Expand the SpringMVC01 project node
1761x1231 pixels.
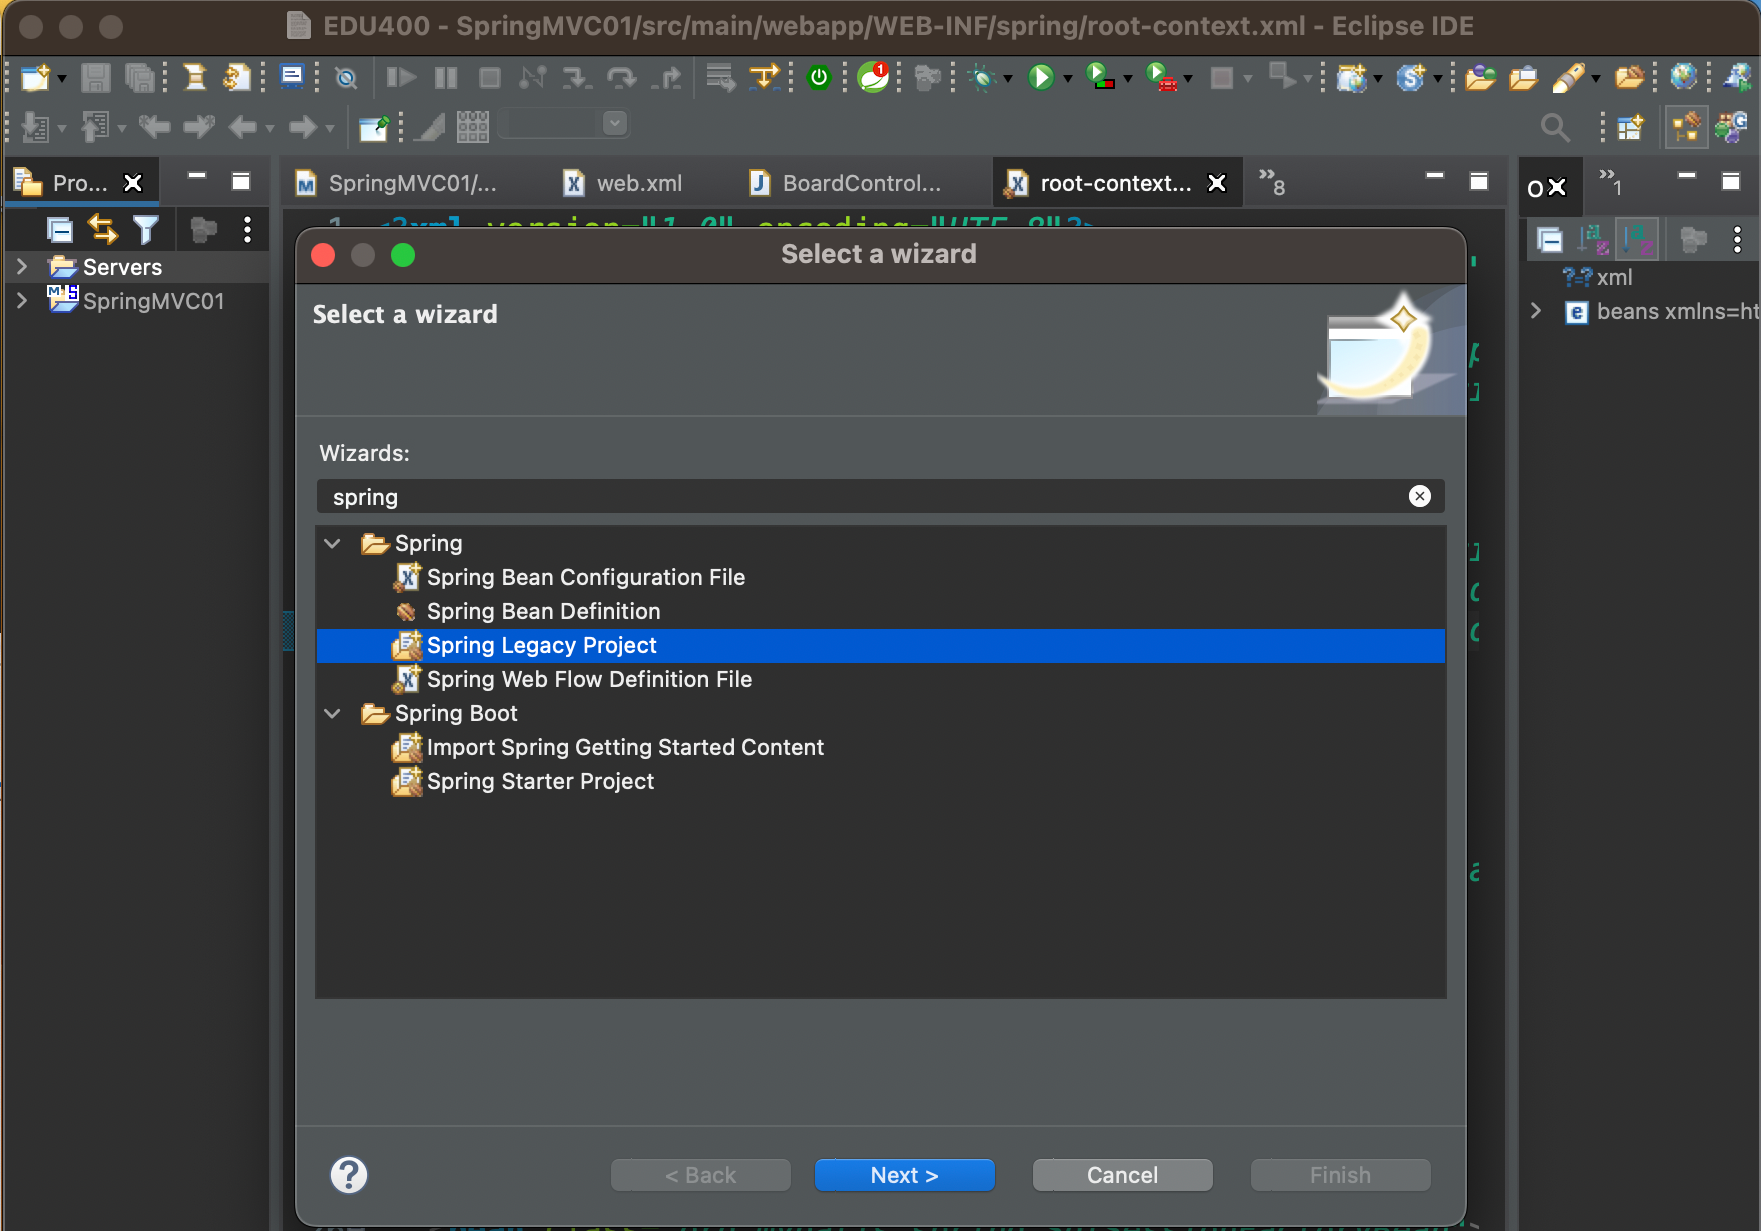click(x=22, y=300)
